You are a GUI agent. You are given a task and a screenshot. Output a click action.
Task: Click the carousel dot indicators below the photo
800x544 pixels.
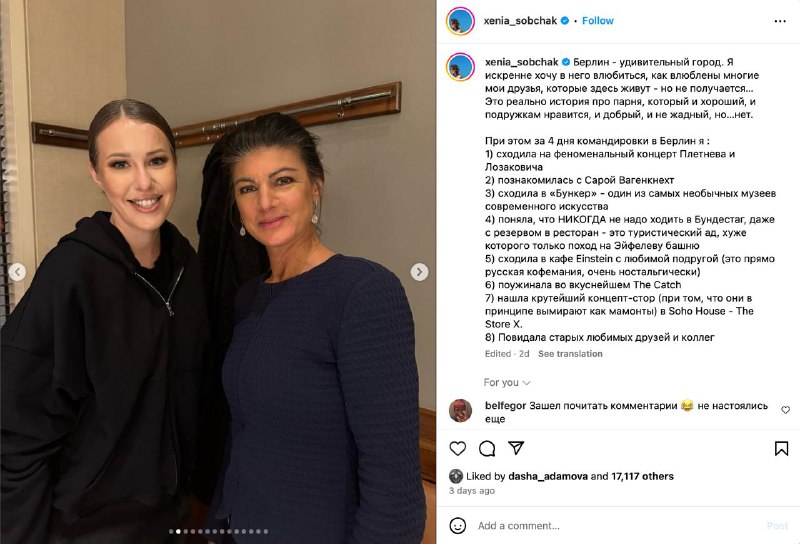point(218,531)
